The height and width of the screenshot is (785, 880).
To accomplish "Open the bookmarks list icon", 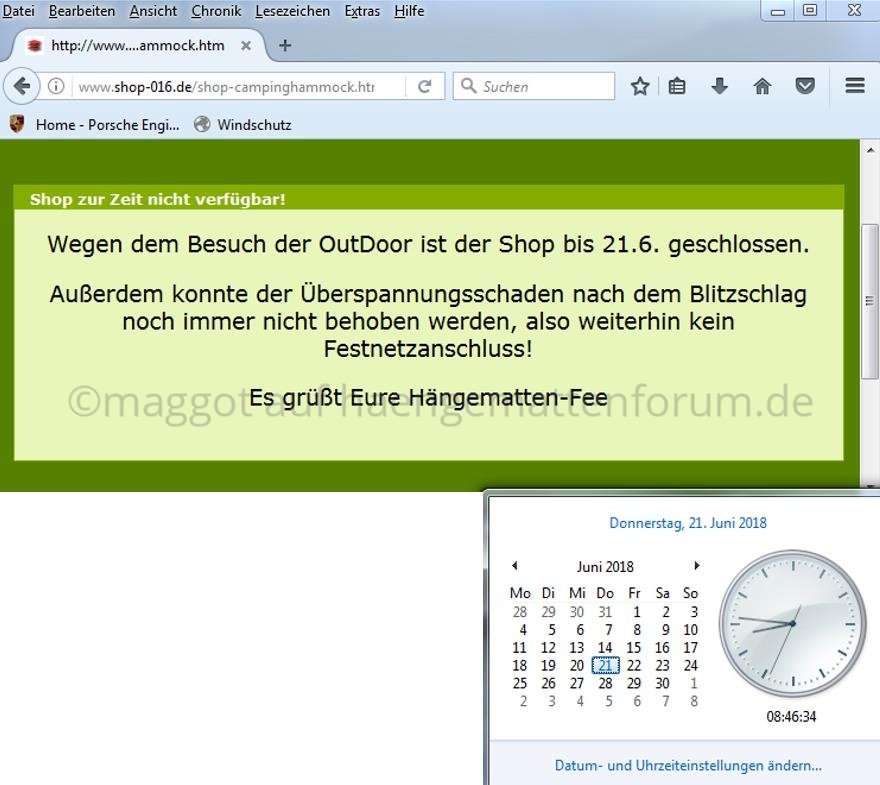I will (x=678, y=87).
